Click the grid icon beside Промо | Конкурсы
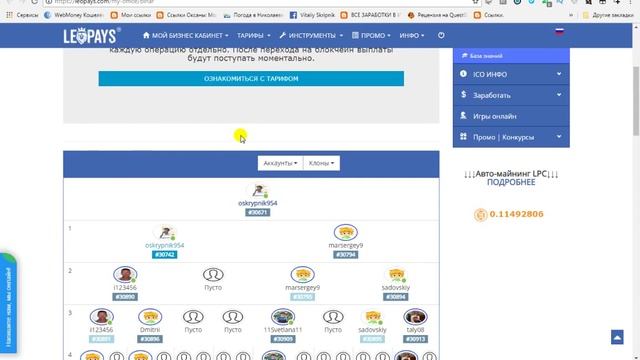The width and height of the screenshot is (640, 360). [x=463, y=137]
